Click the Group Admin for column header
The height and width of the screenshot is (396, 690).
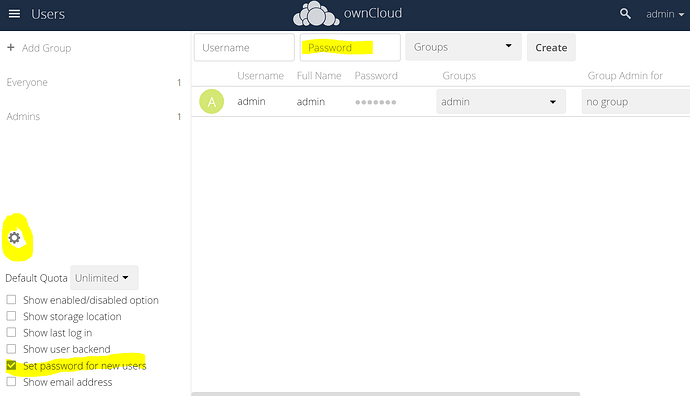tap(625, 76)
